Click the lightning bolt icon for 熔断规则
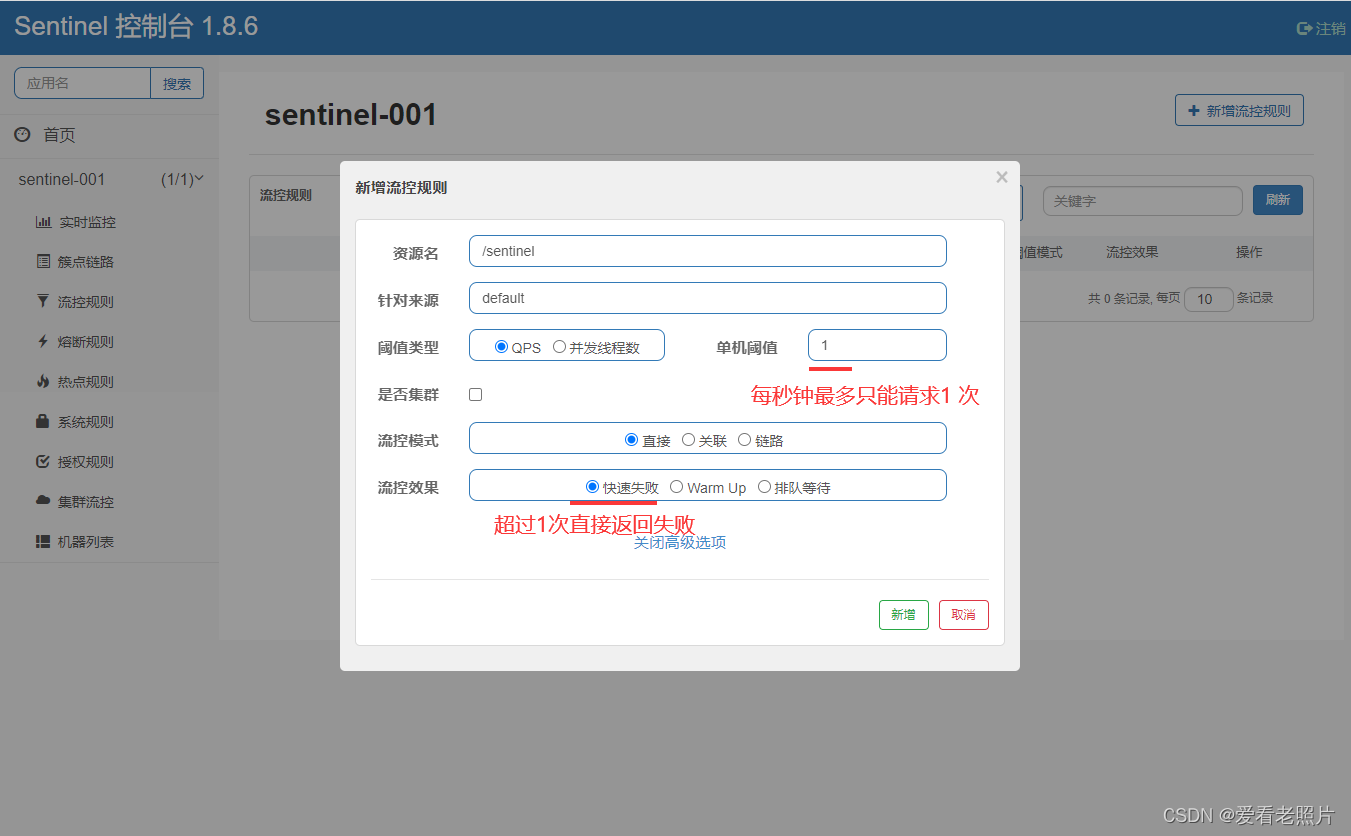Image resolution: width=1351 pixels, height=836 pixels. point(43,341)
